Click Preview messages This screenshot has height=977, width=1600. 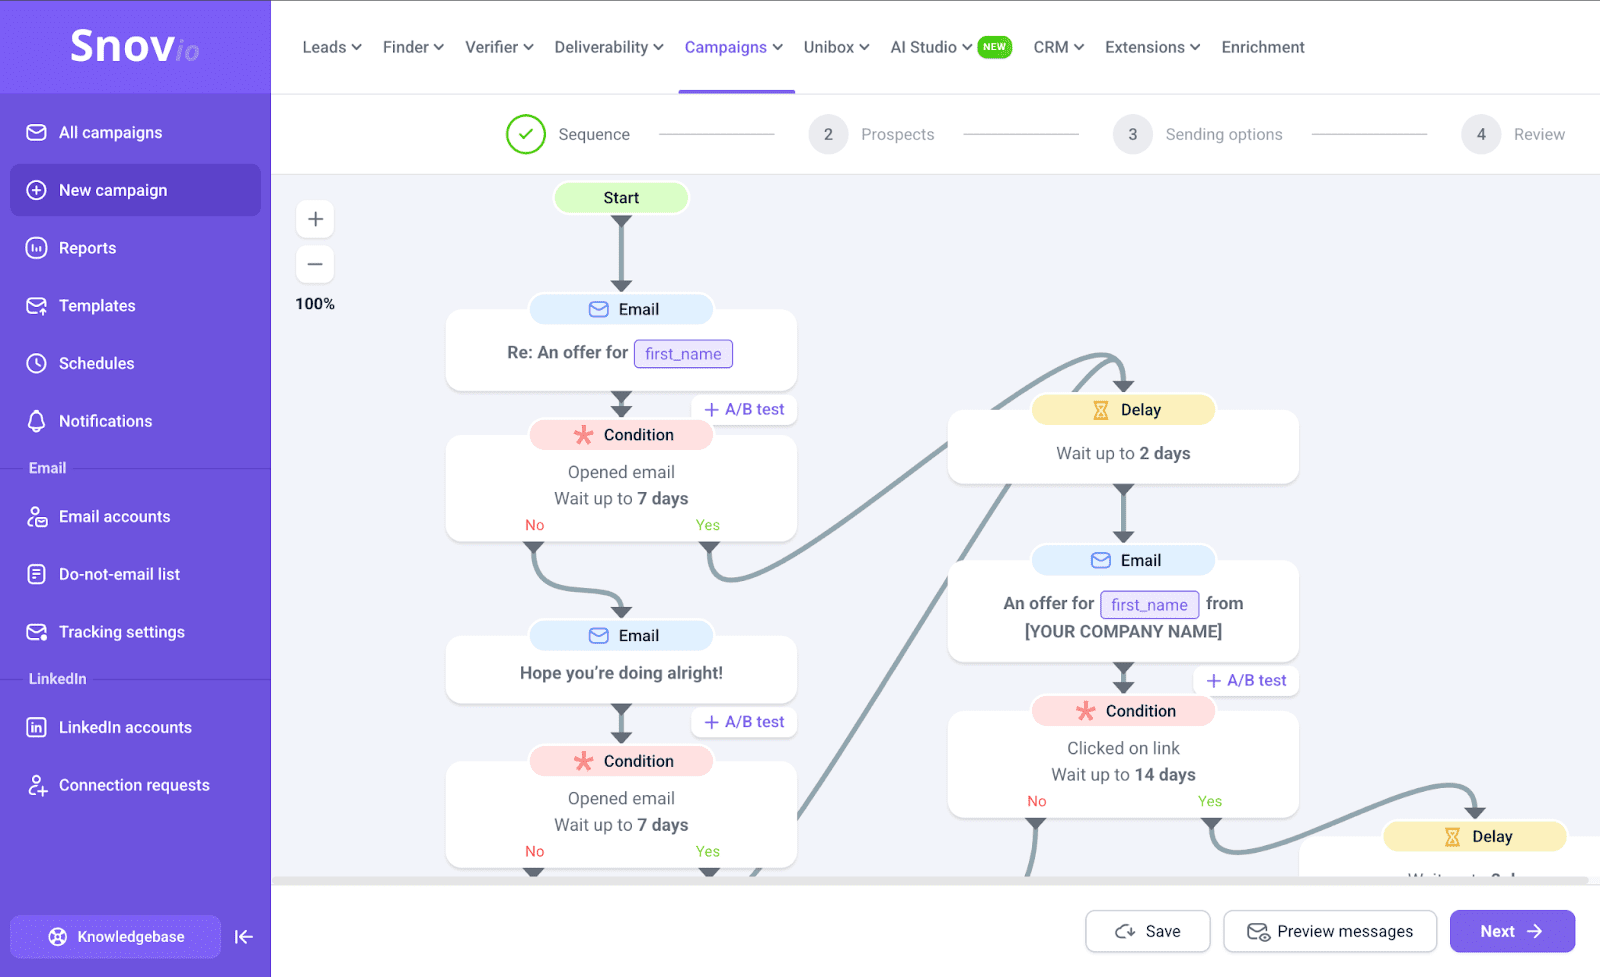1330,931
